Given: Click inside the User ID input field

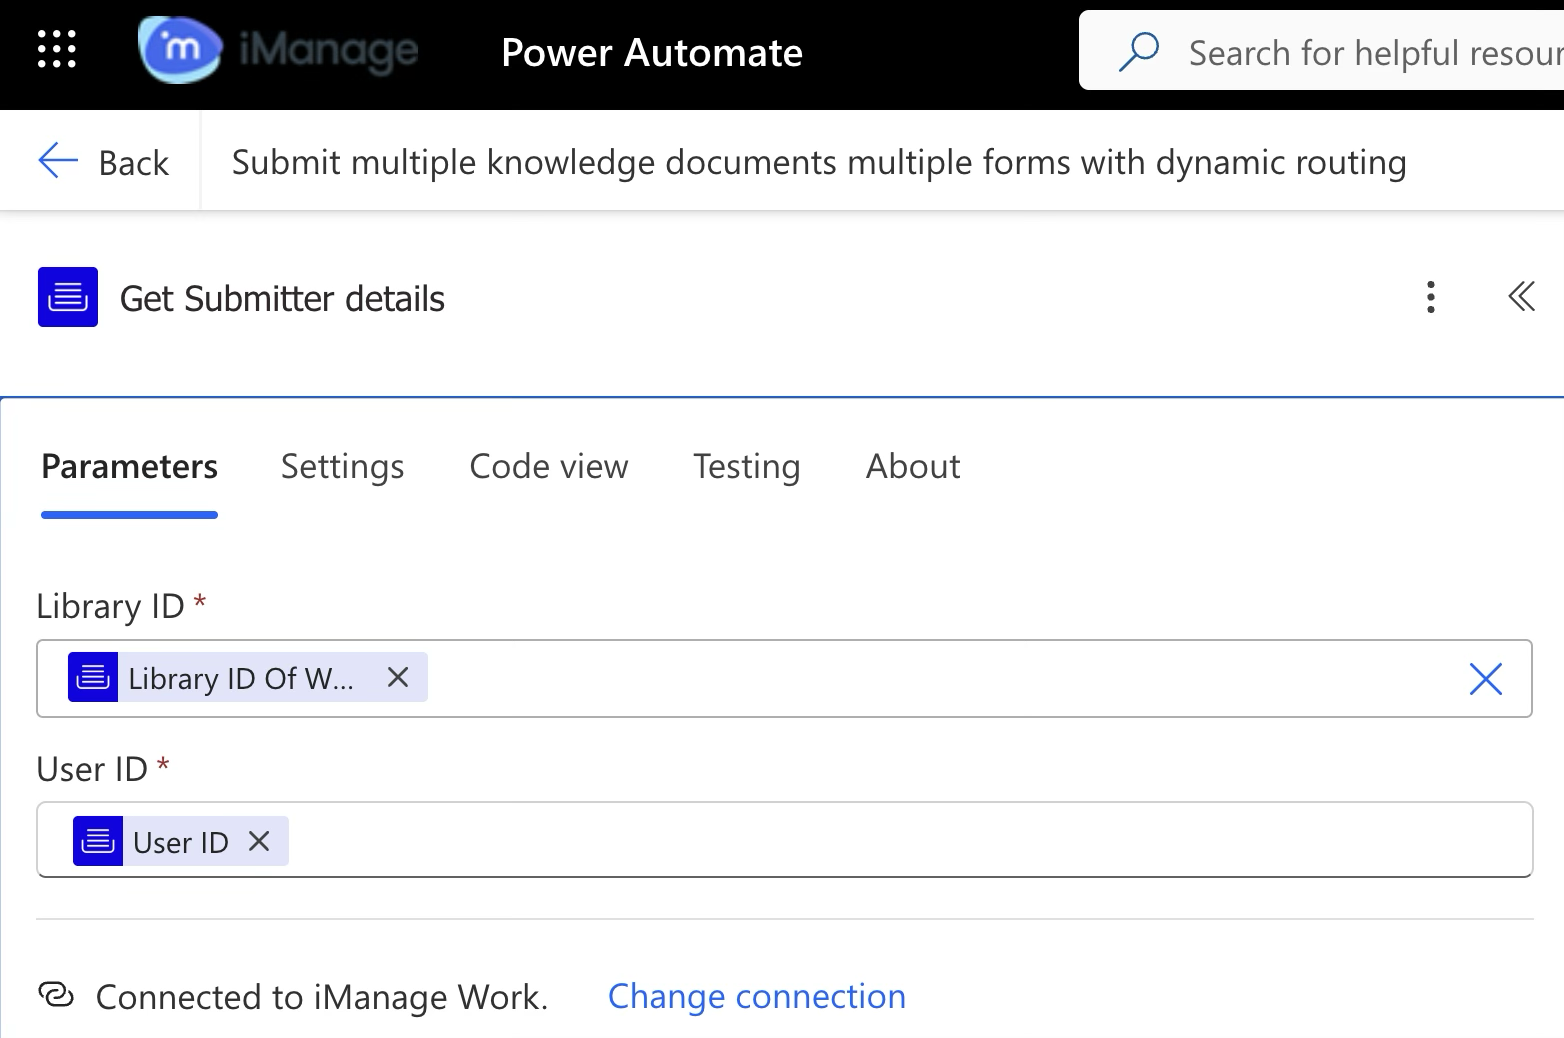Looking at the screenshot, I should pos(784,840).
